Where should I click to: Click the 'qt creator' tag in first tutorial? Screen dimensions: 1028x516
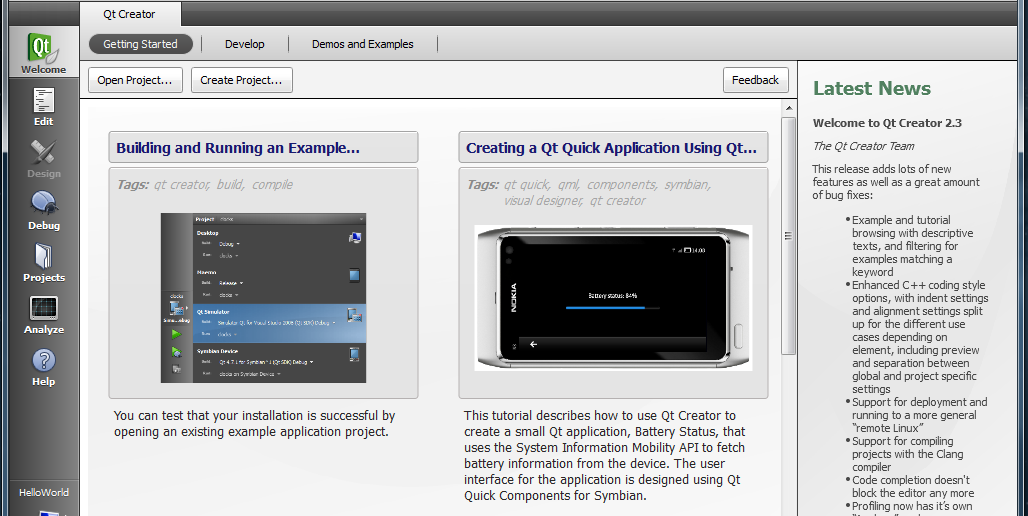click(x=182, y=185)
